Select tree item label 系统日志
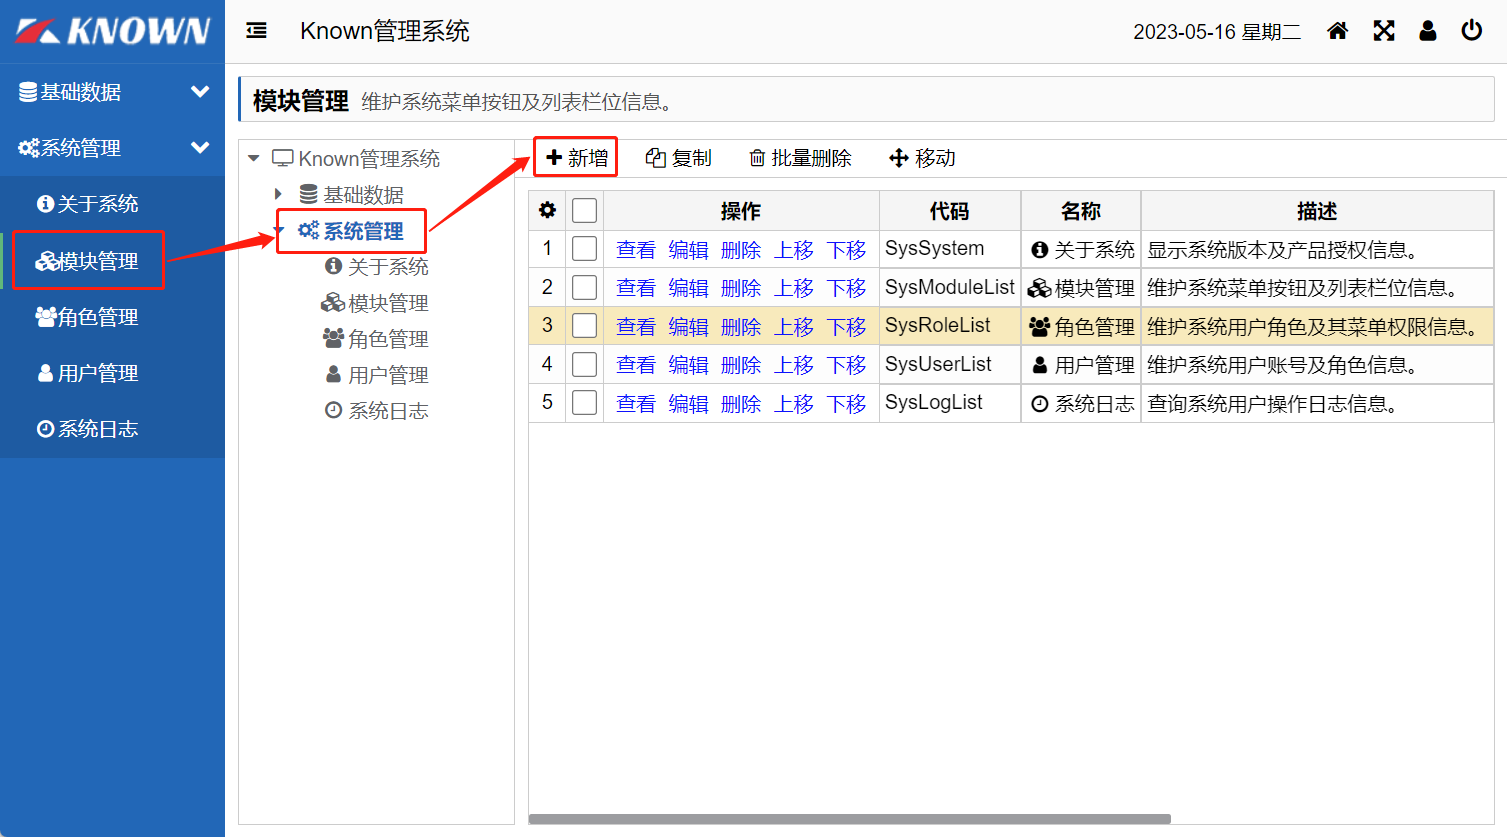 [x=388, y=411]
